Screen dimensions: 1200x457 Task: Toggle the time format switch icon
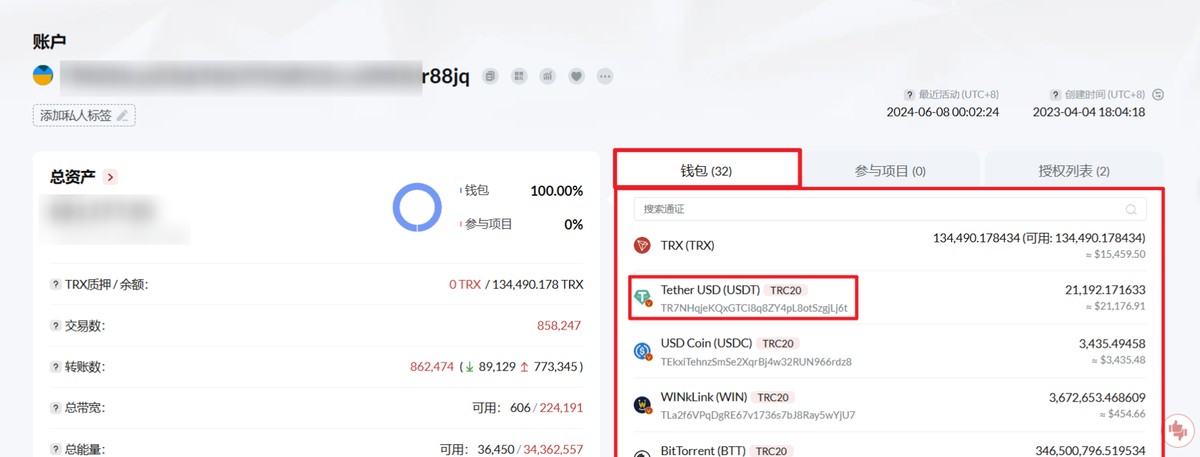point(1158,94)
